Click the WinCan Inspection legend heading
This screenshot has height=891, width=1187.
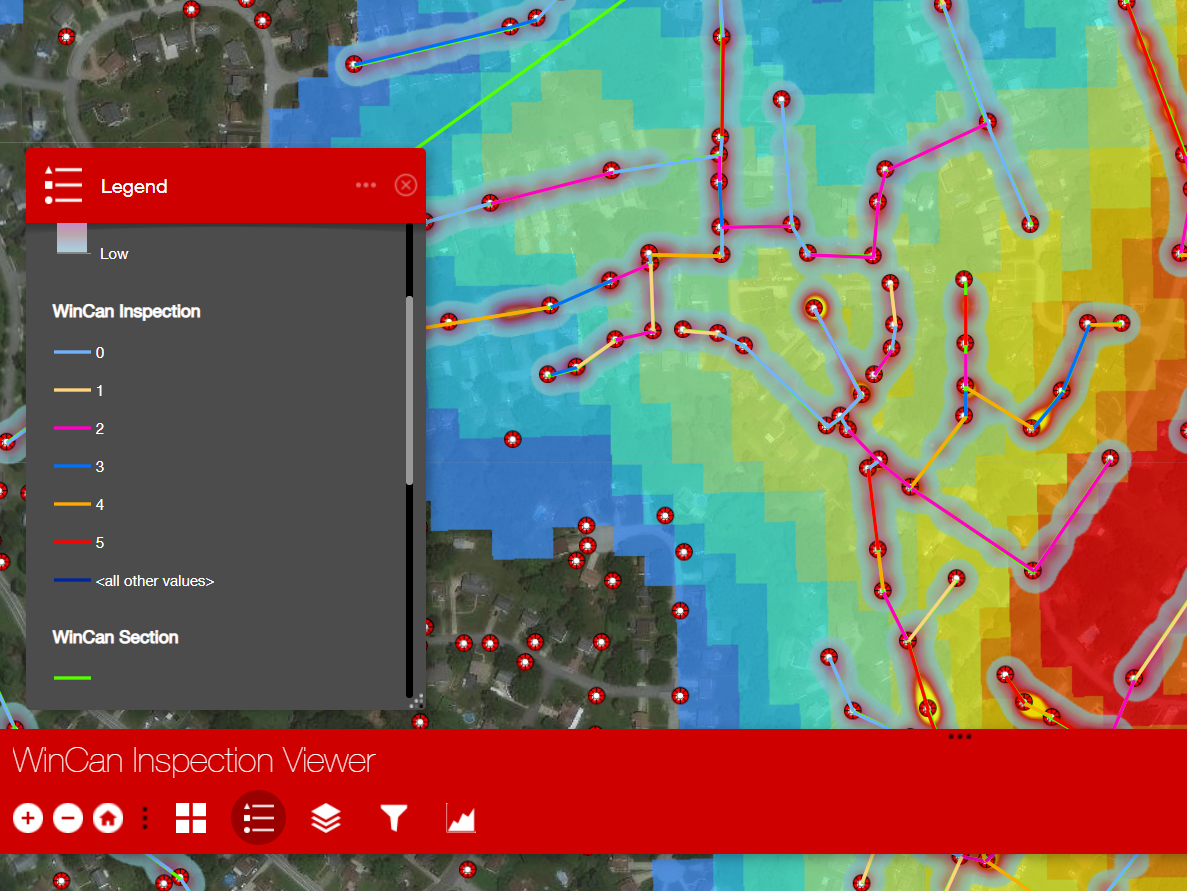(x=126, y=311)
